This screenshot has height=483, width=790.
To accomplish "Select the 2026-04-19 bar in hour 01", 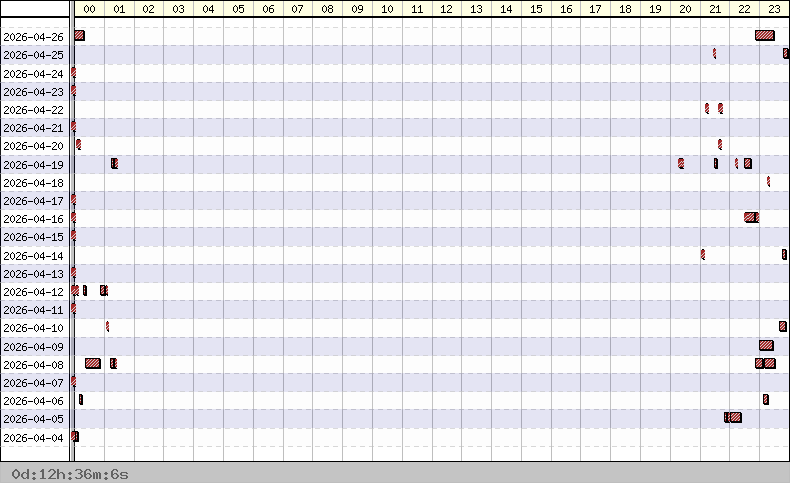I will (x=114, y=163).
